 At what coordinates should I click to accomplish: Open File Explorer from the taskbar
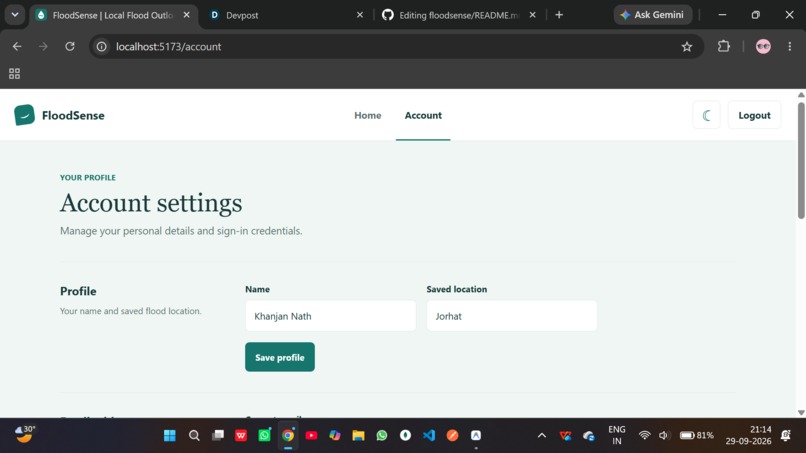(358, 436)
